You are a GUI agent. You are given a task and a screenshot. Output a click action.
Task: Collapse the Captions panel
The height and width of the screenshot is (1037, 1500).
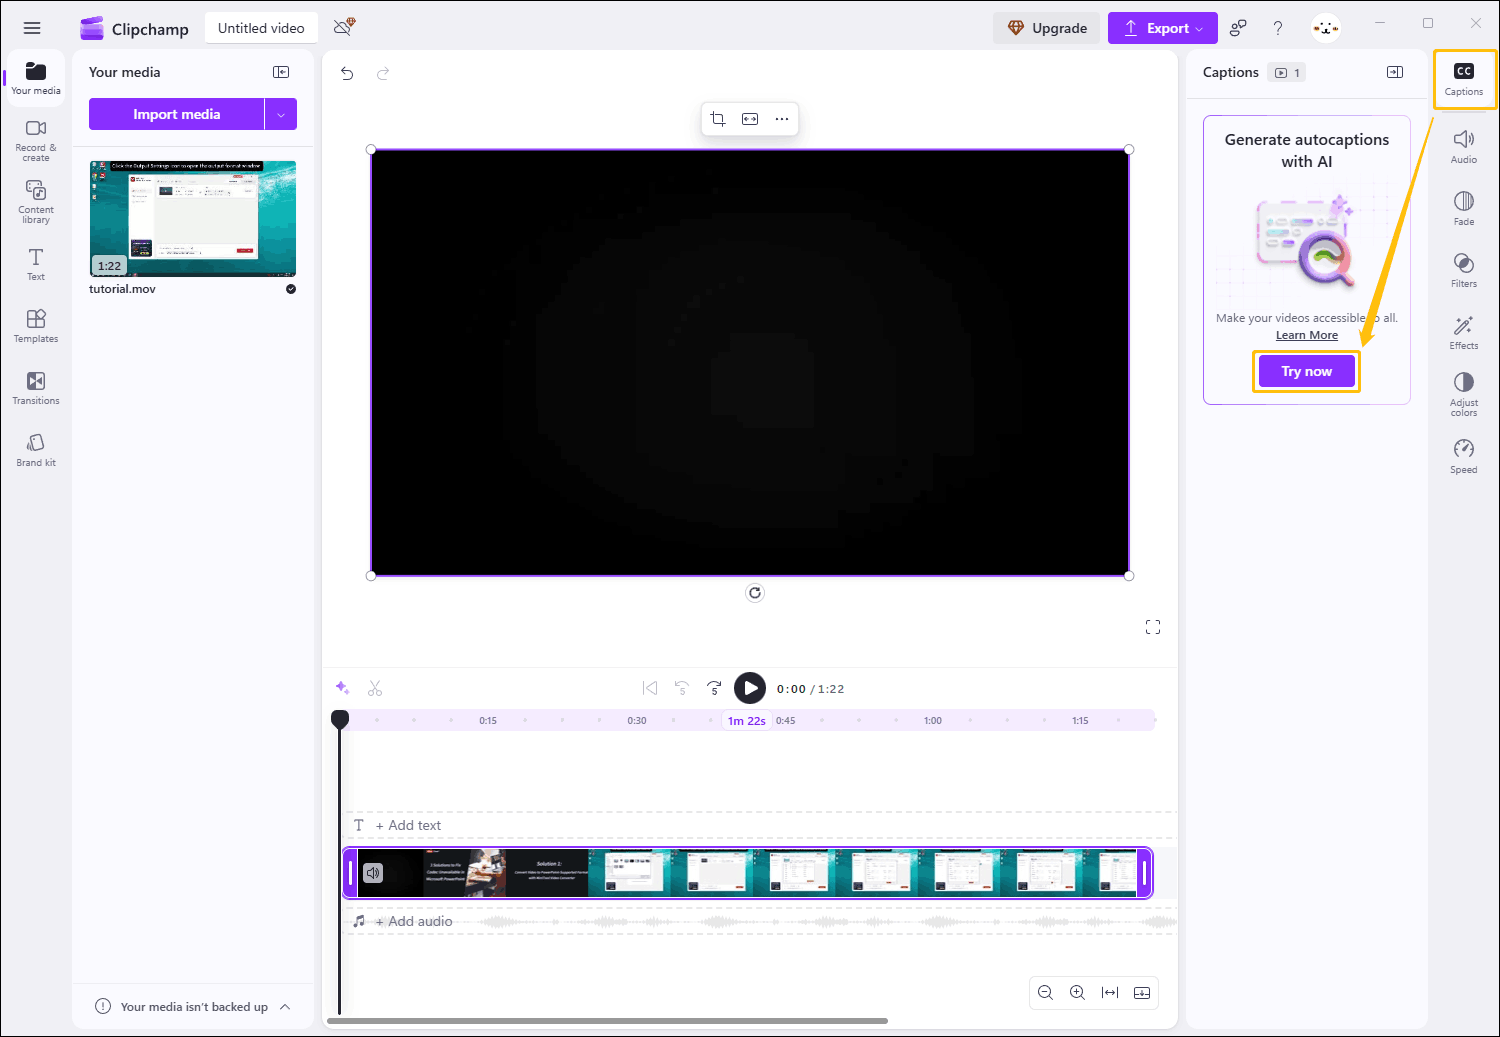tap(1394, 71)
